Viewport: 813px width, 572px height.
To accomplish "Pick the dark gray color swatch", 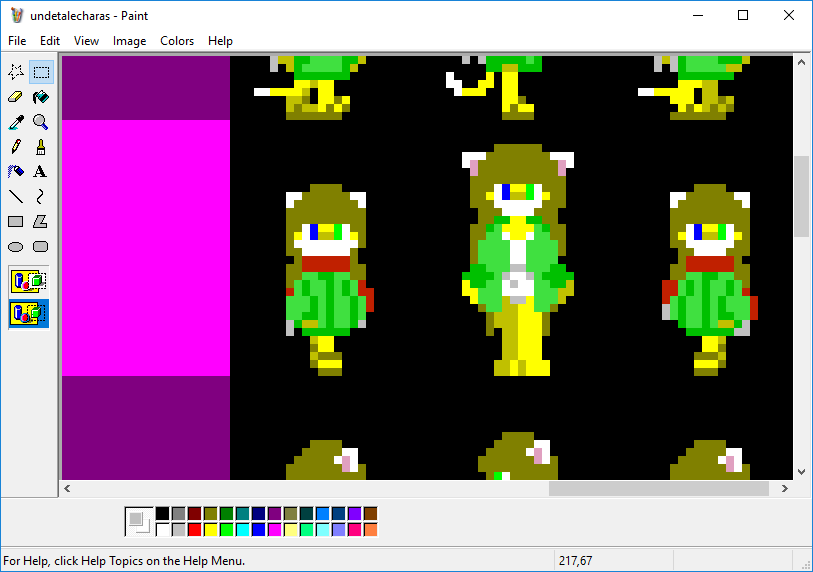I will click(x=178, y=513).
